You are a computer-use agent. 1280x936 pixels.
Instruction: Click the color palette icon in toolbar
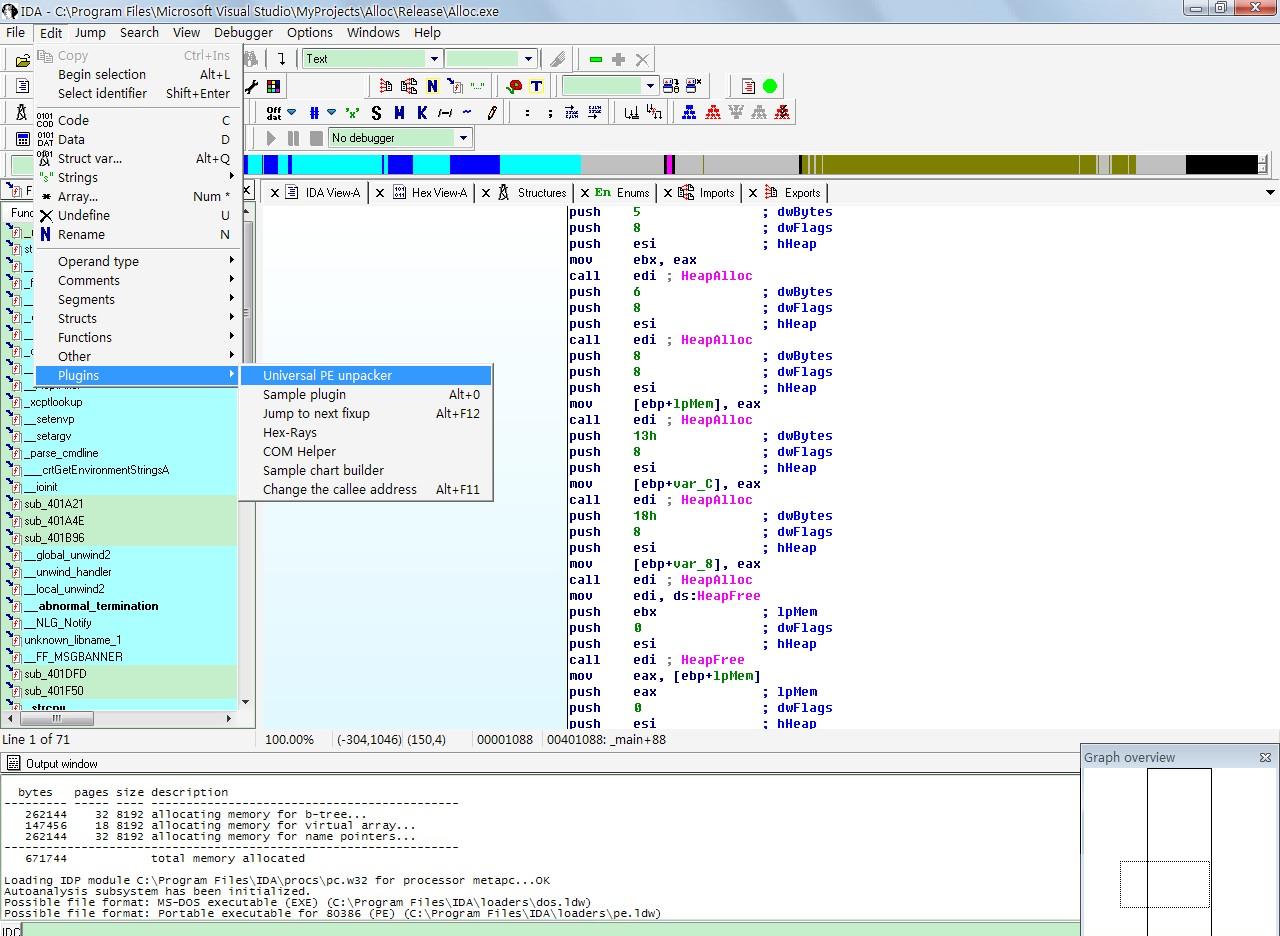point(273,86)
